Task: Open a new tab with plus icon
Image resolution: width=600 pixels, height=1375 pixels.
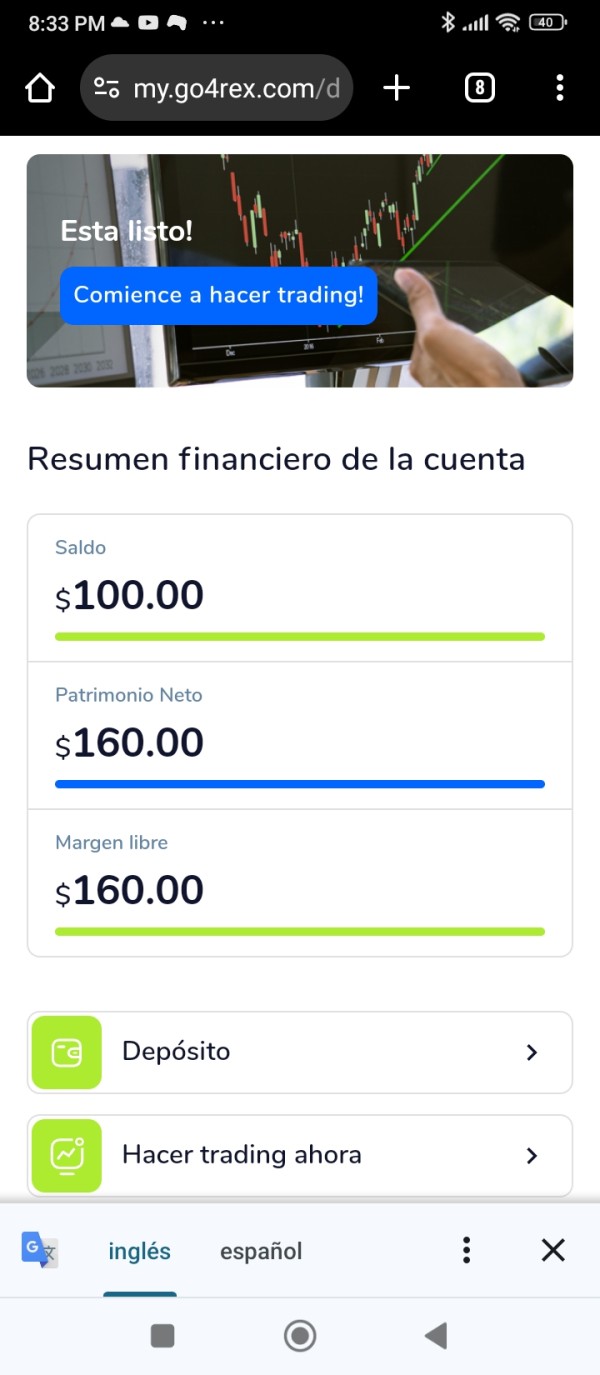Action: 397,89
